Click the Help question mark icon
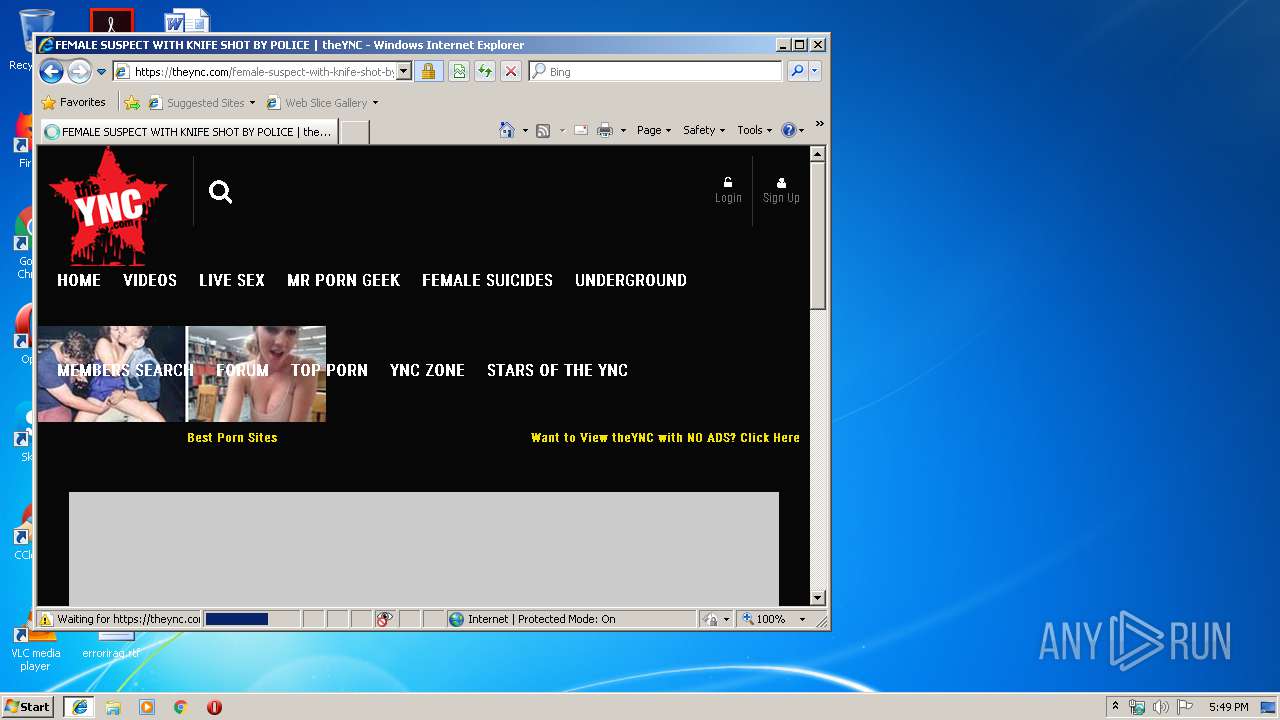1280x720 pixels. pyautogui.click(x=788, y=130)
